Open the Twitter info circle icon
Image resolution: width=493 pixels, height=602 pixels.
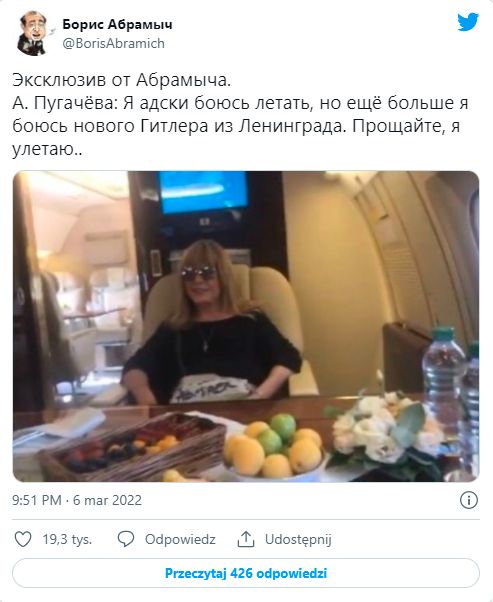(469, 500)
